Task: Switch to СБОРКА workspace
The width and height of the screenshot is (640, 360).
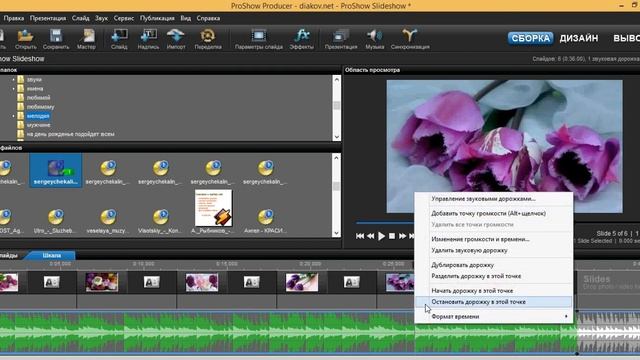Action: [531, 38]
